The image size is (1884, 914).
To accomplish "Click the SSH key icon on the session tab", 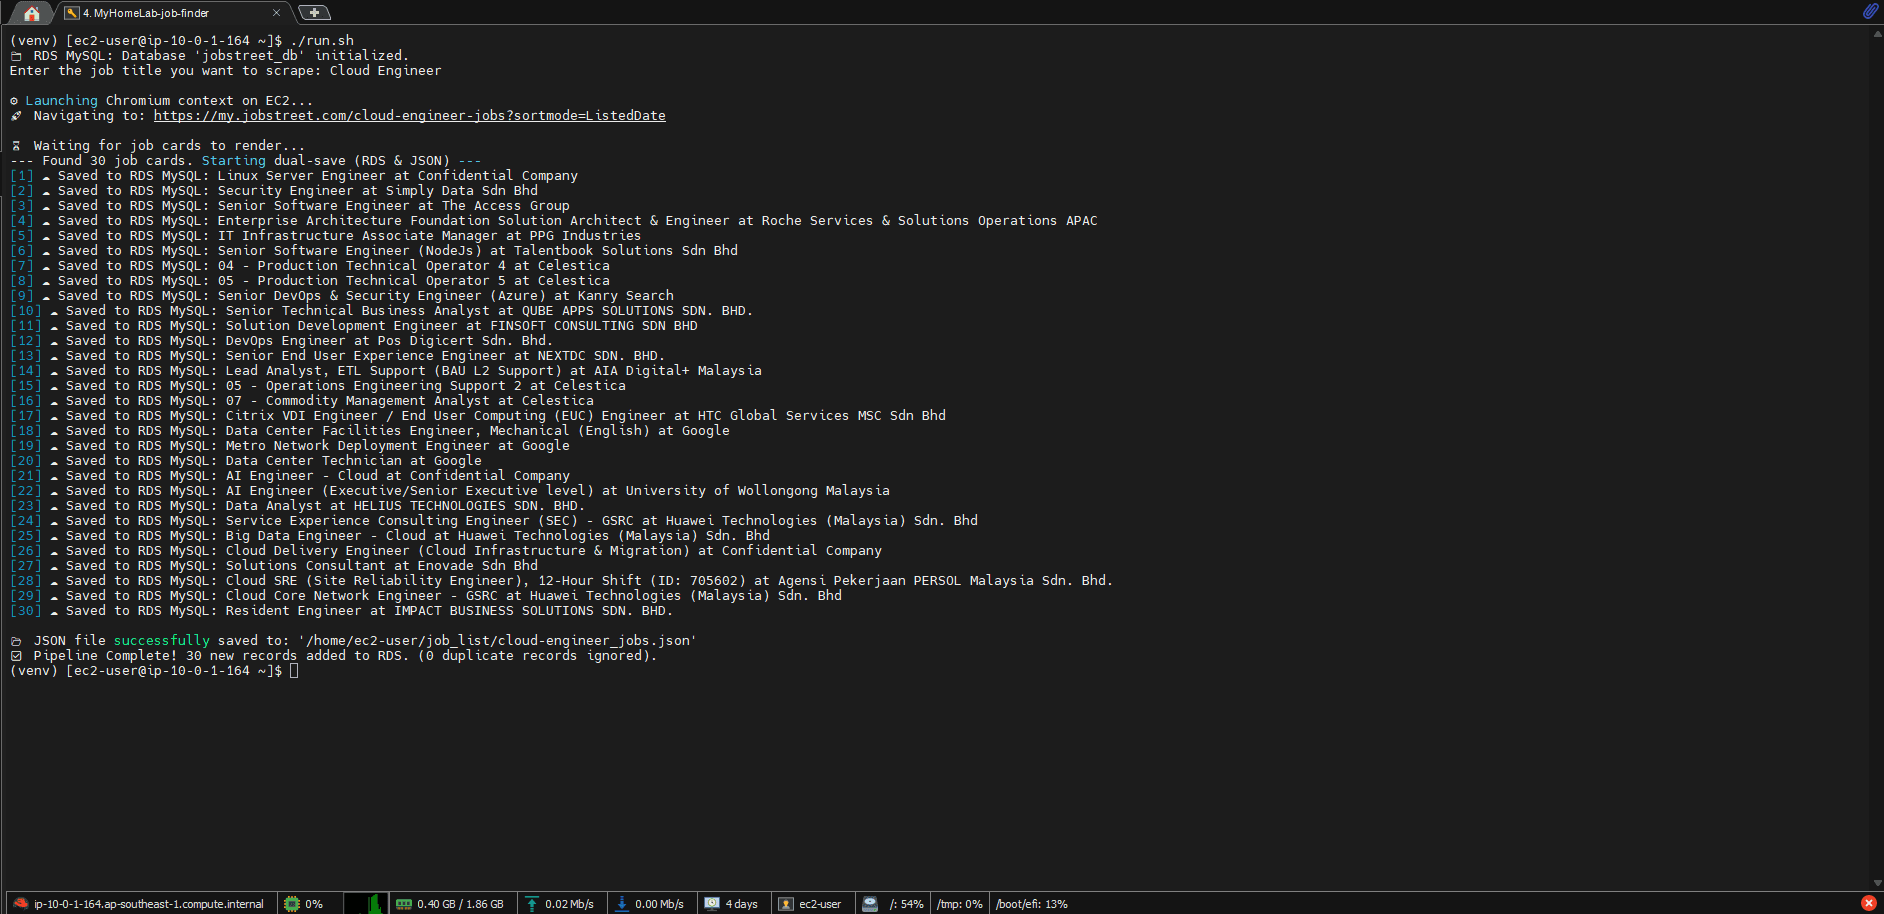I will [x=72, y=13].
